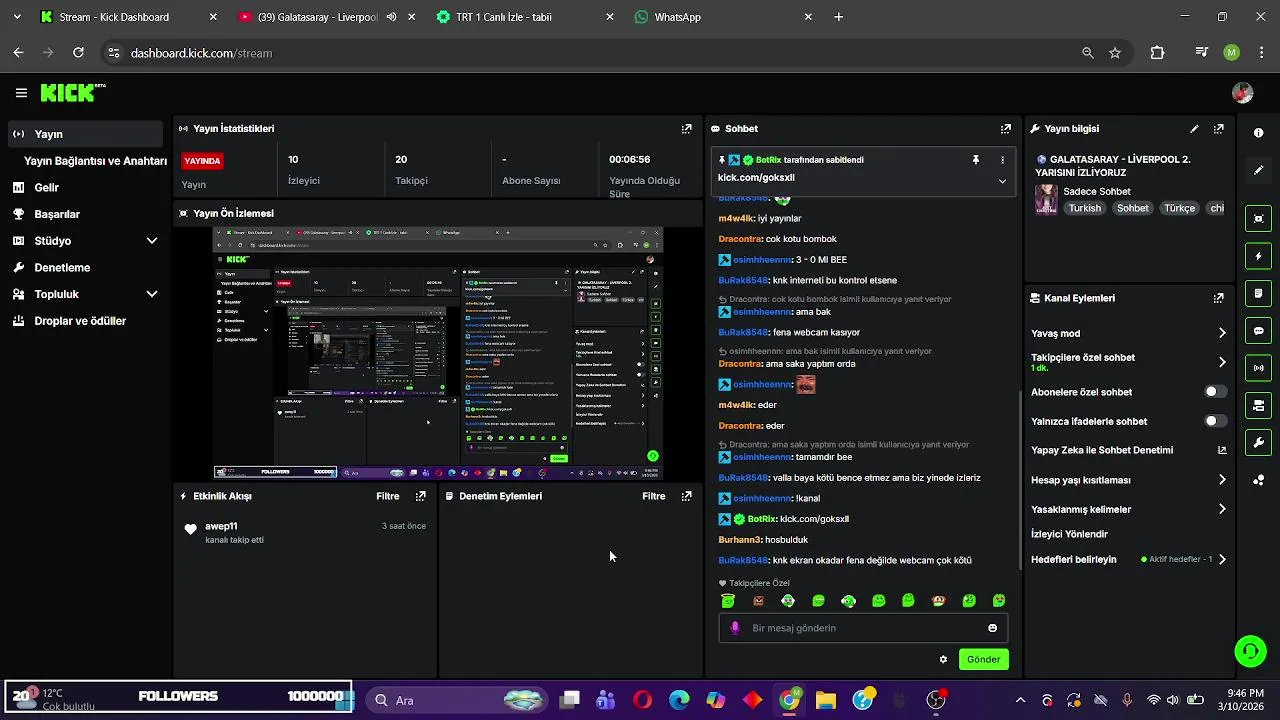Click zoom magnifier icon in address bar
The width and height of the screenshot is (1280, 720).
coord(1088,53)
